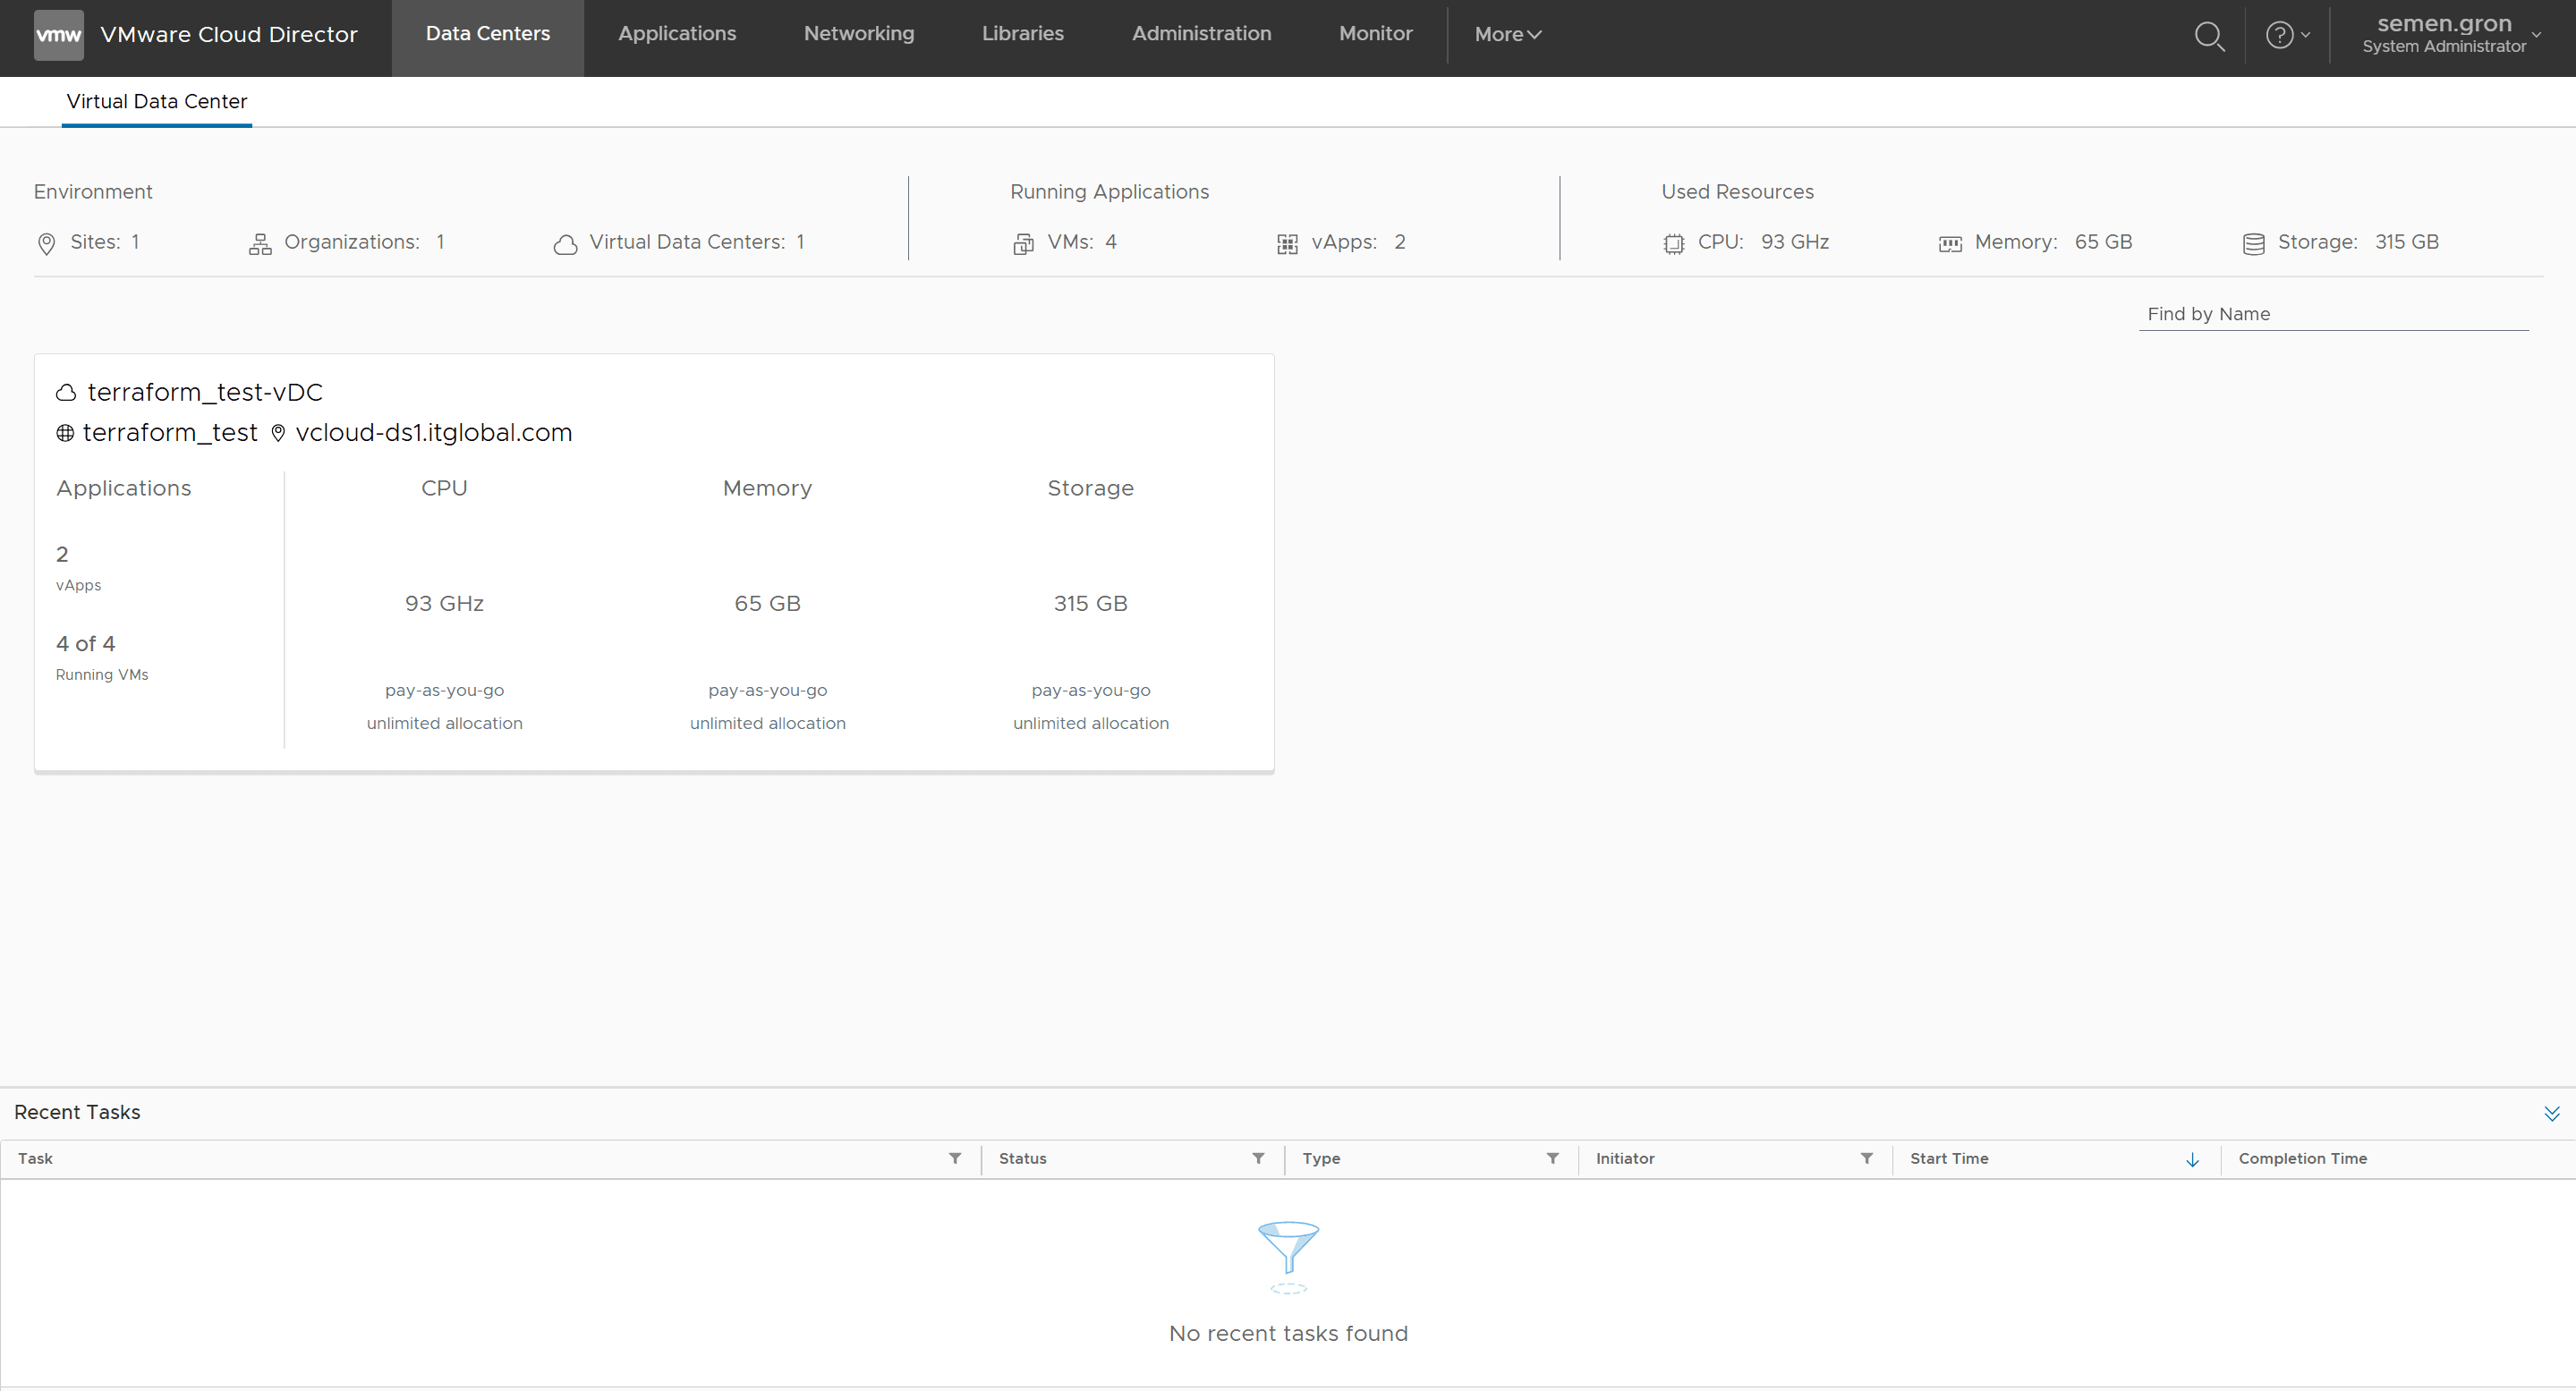This screenshot has height=1391, width=2576.
Task: Open the Administration section
Action: click(1201, 34)
